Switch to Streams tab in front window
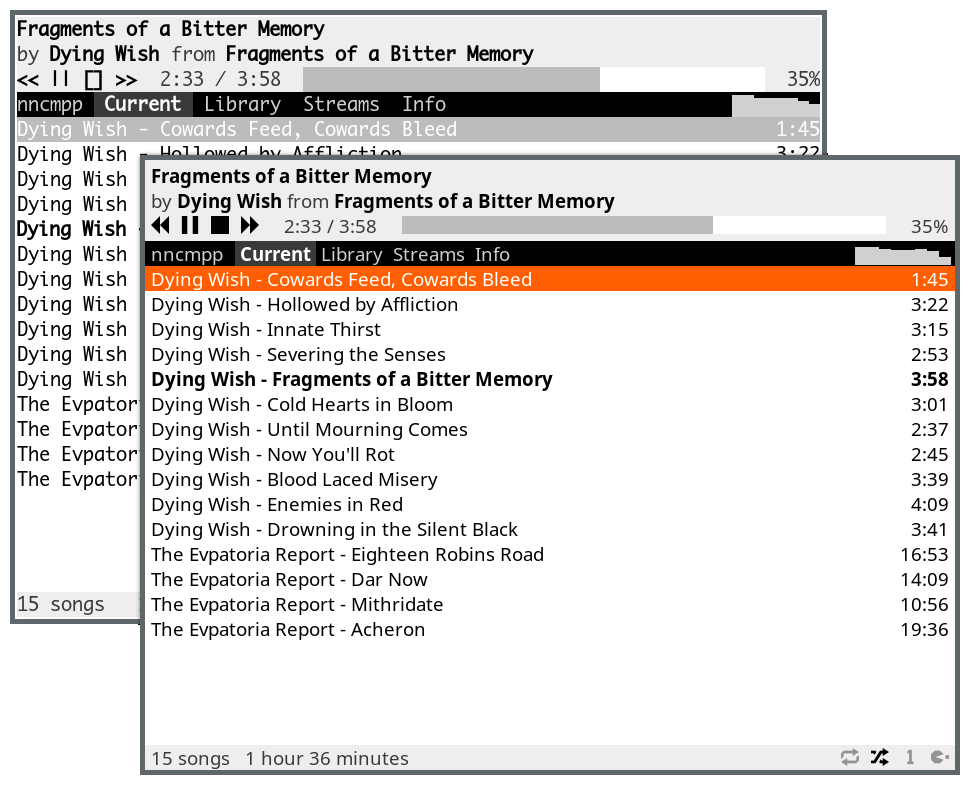The width and height of the screenshot is (970, 785). click(428, 254)
